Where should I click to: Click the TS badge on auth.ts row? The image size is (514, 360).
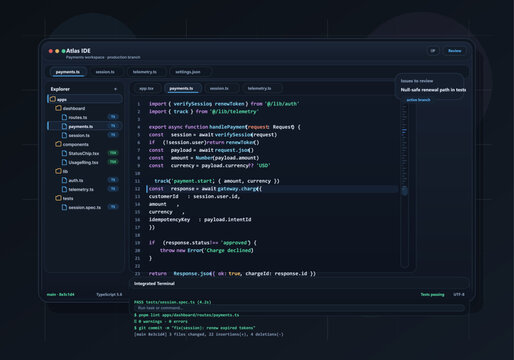click(113, 180)
